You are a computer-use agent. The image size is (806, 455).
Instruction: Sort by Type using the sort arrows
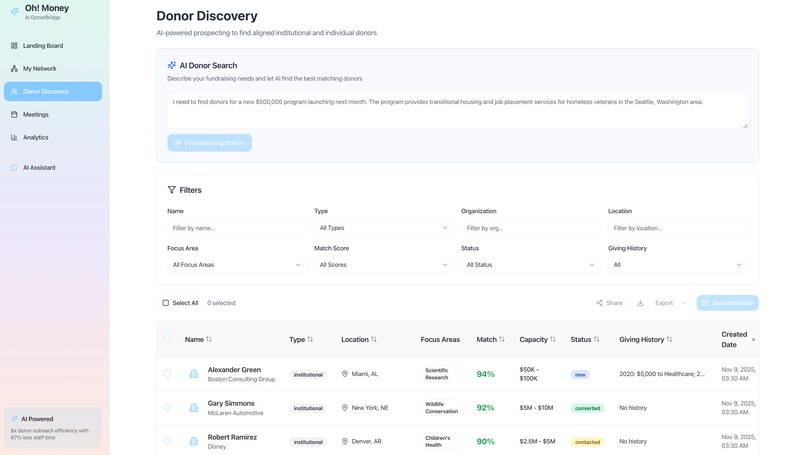pyautogui.click(x=310, y=339)
